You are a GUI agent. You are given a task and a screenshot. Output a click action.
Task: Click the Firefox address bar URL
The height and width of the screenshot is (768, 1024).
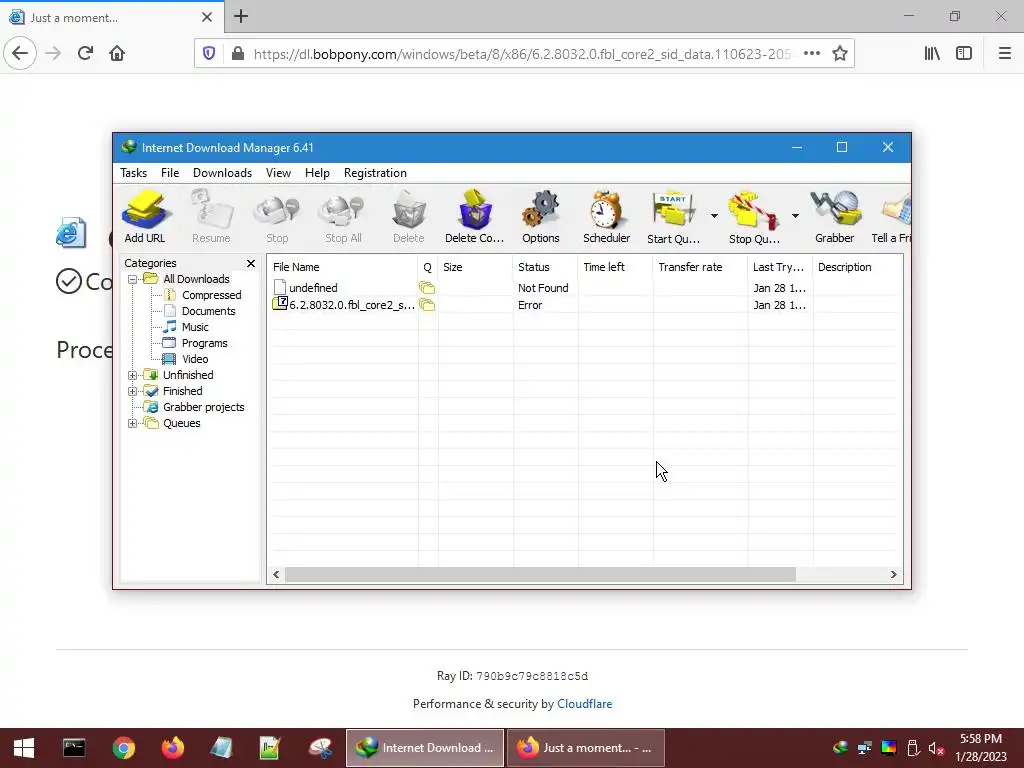click(x=522, y=54)
